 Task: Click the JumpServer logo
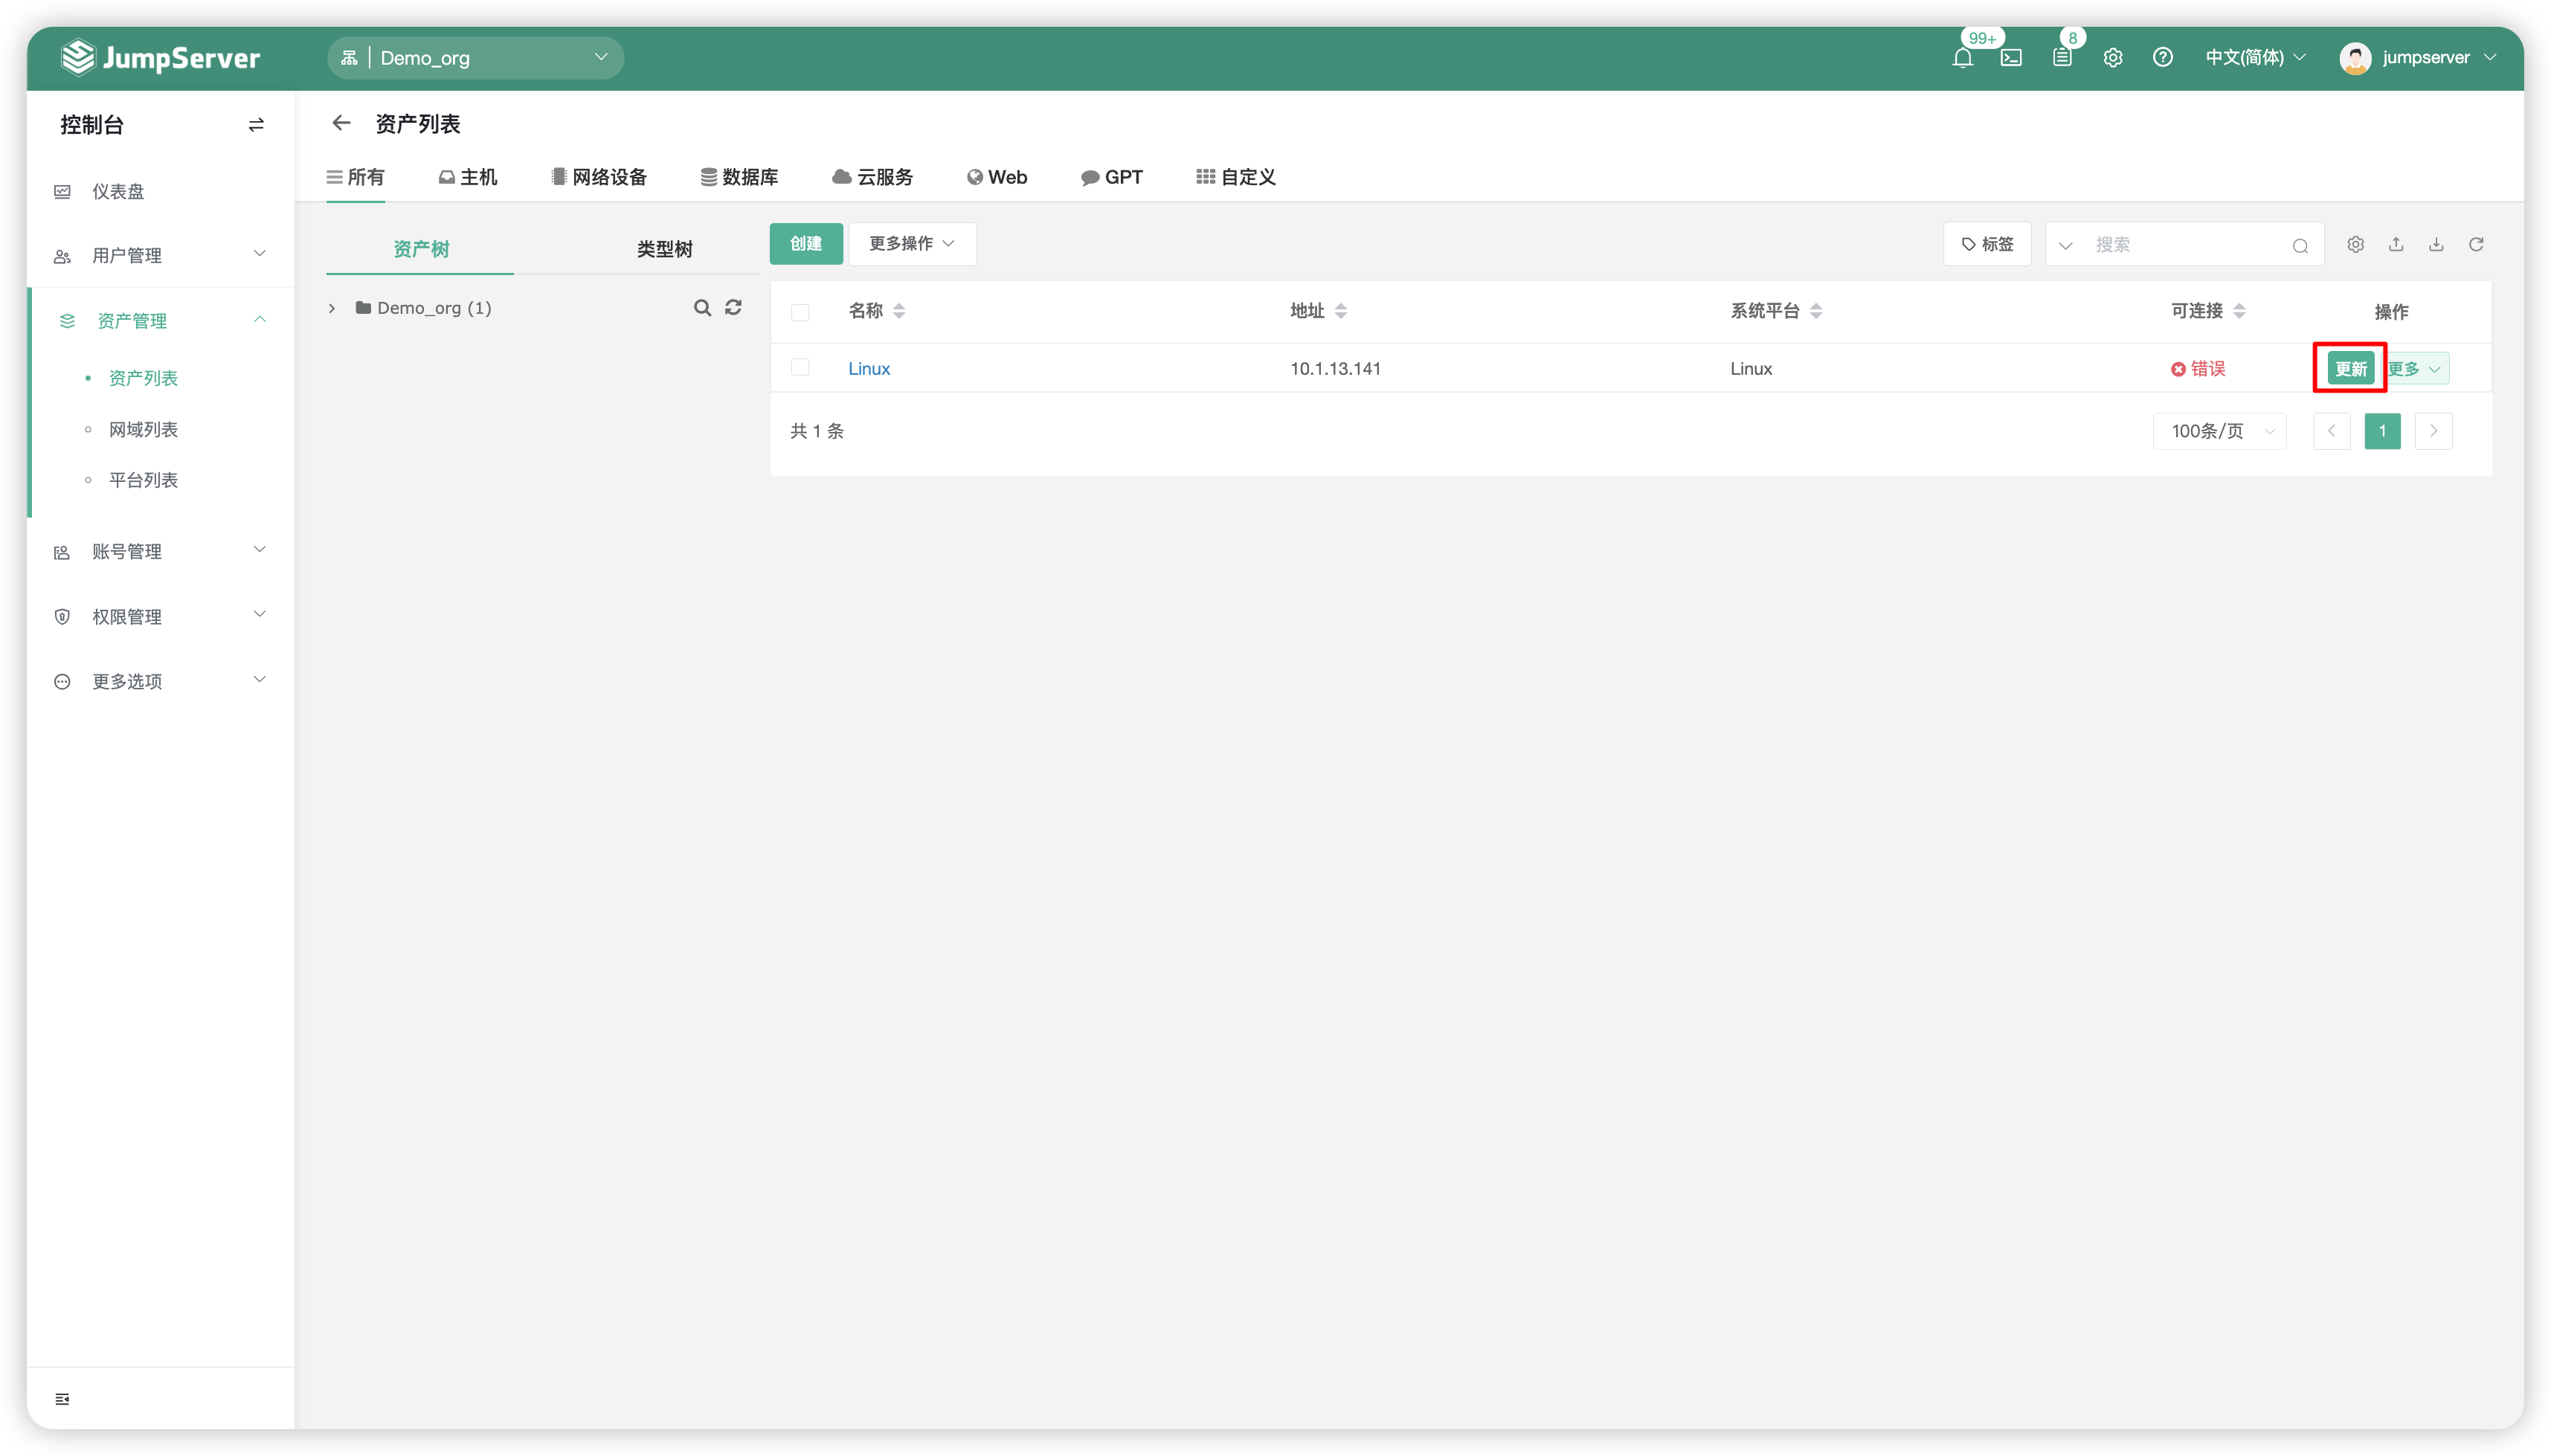click(x=161, y=58)
